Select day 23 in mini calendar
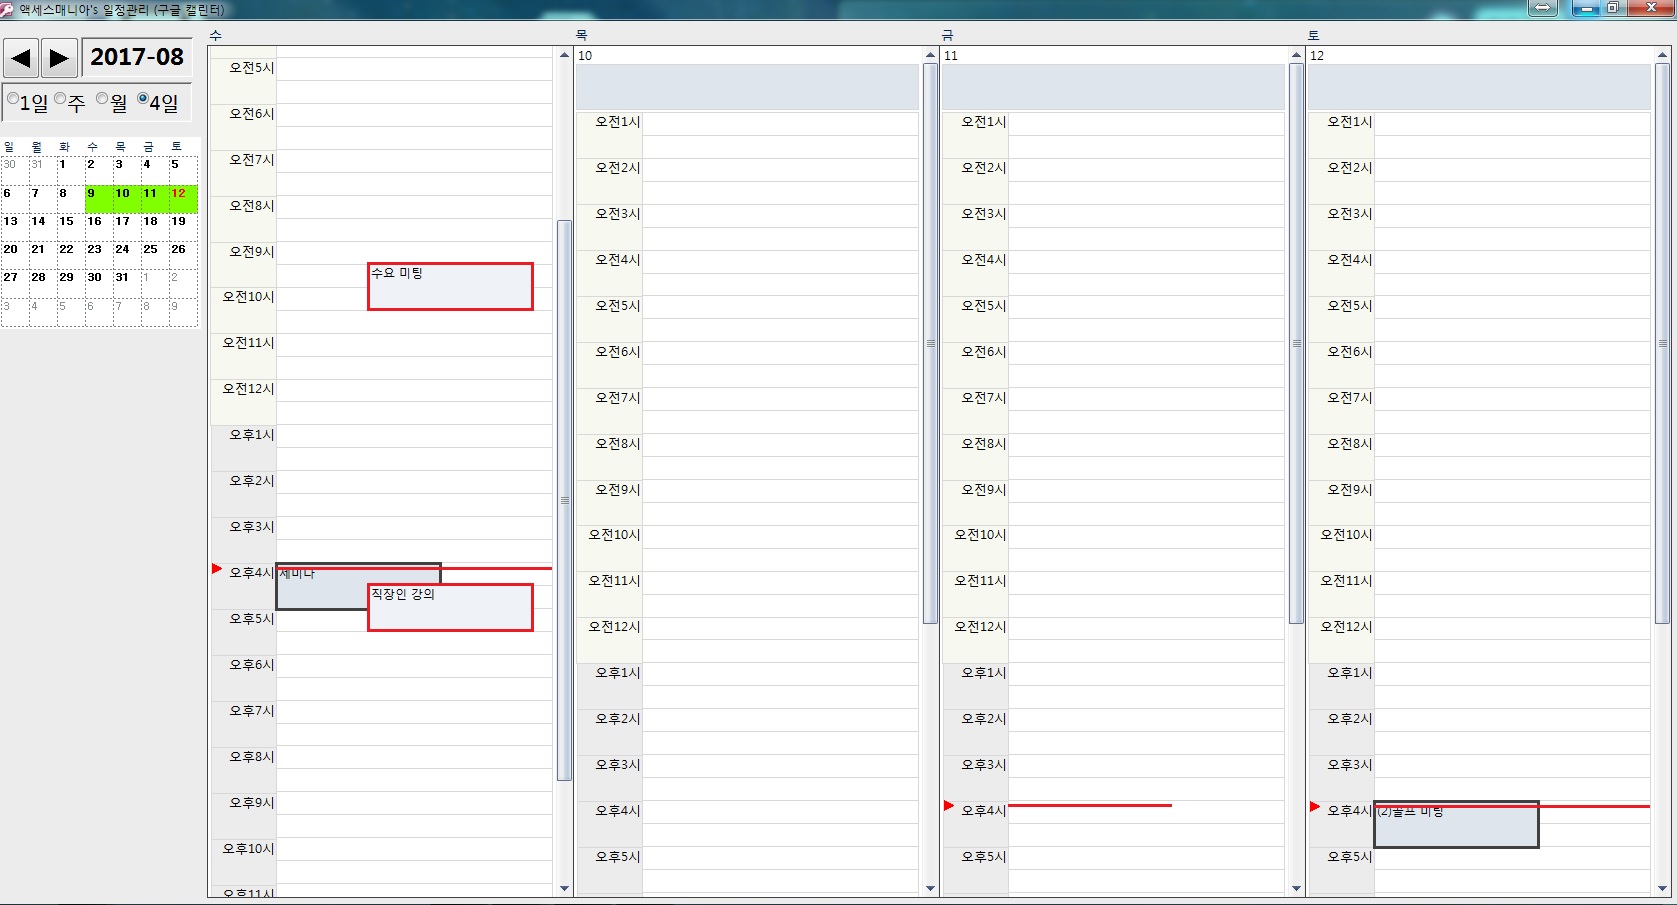The image size is (1677, 905). [98, 255]
